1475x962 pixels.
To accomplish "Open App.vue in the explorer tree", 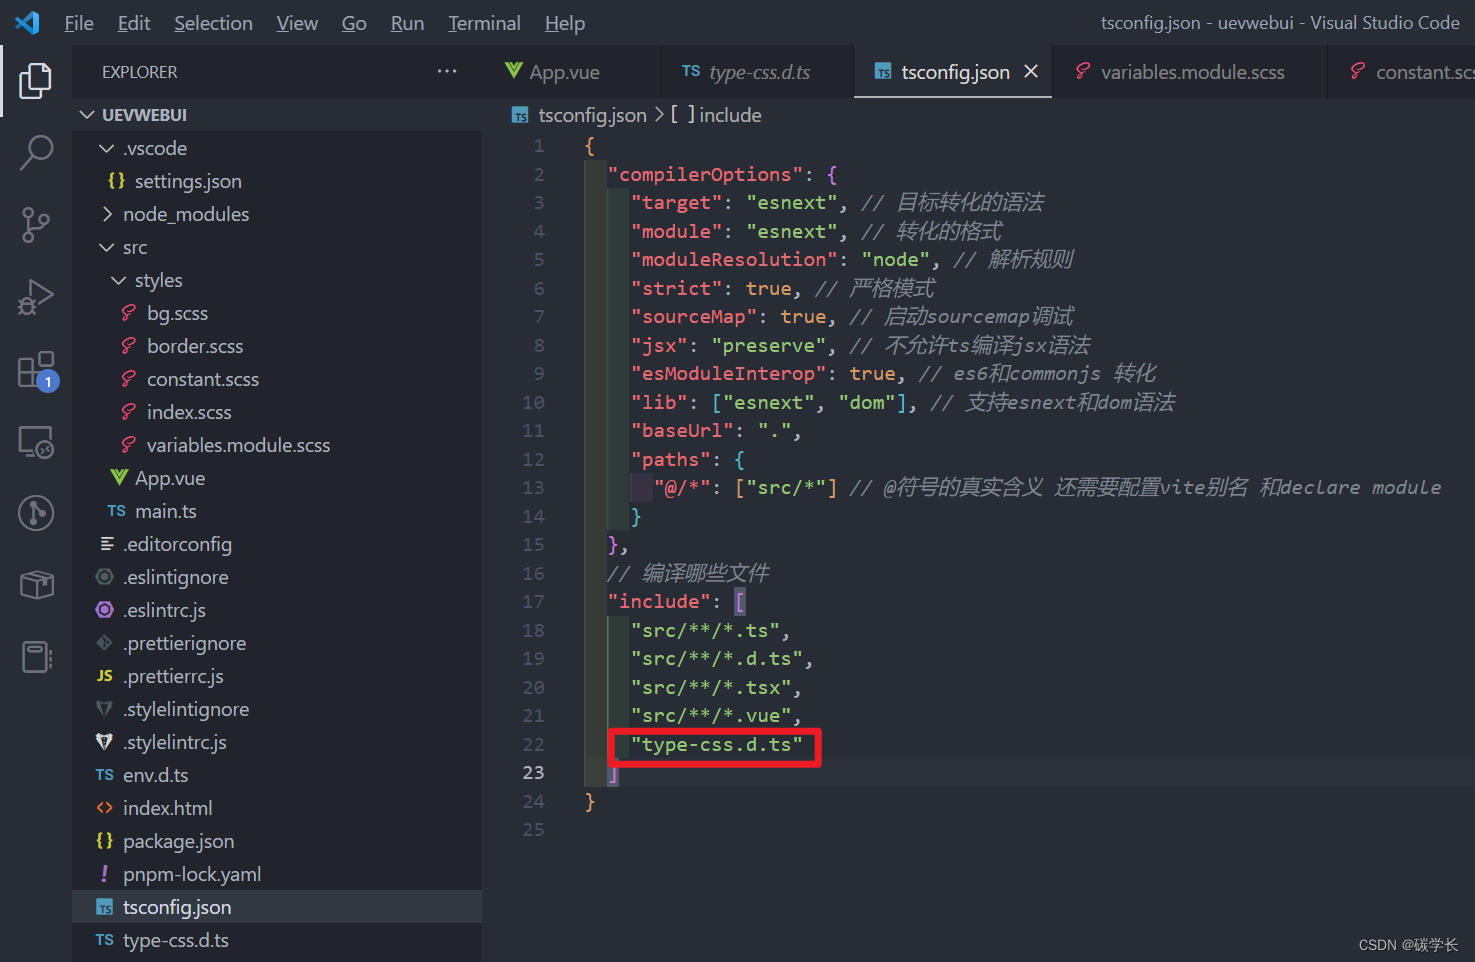I will tap(277, 478).
